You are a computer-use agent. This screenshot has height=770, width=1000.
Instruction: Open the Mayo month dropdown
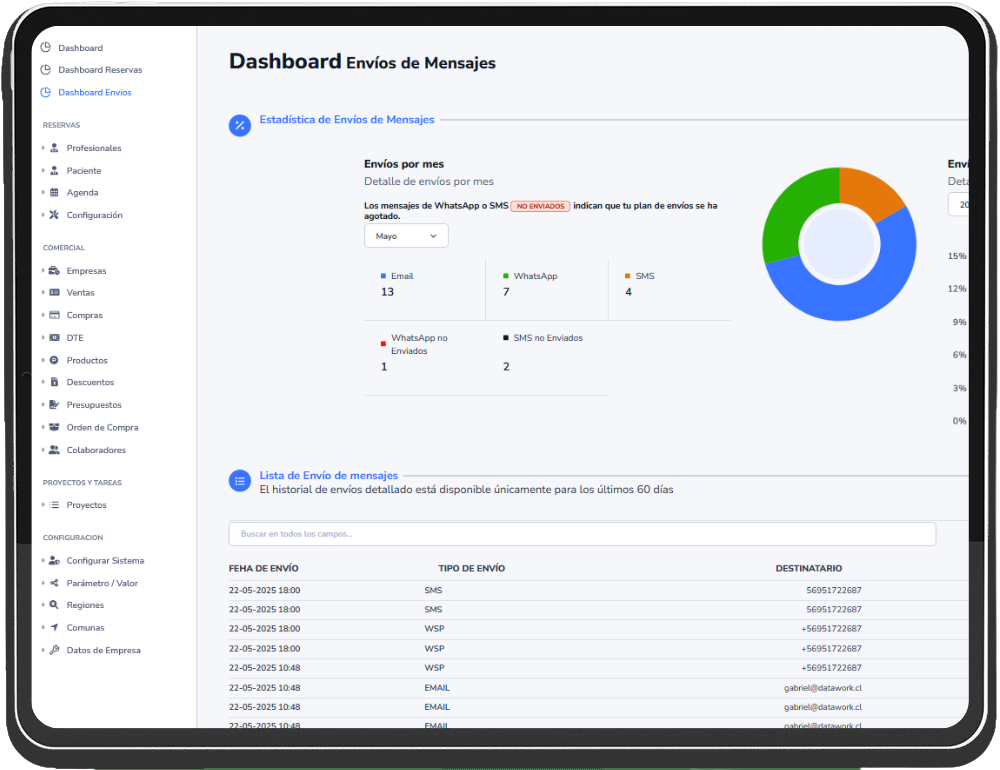(406, 236)
